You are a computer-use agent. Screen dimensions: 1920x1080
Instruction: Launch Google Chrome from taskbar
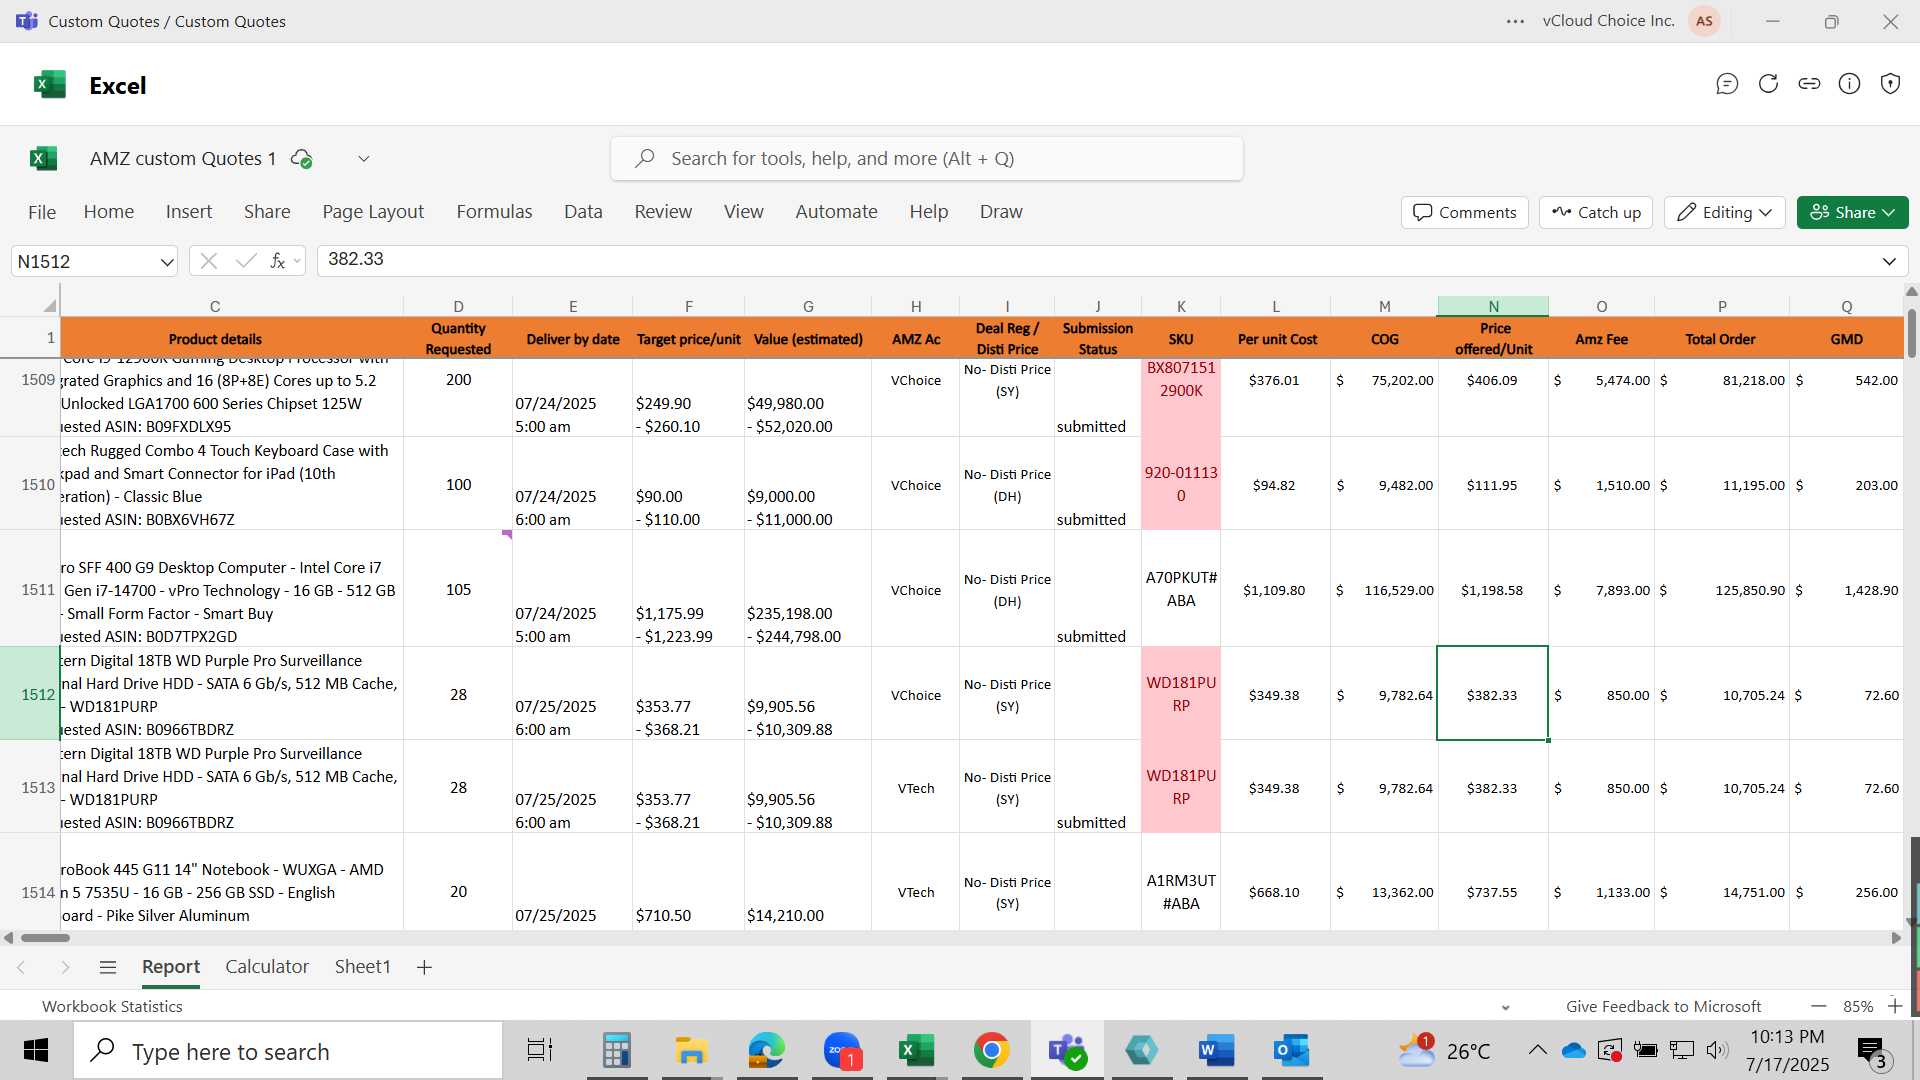pos(991,1051)
